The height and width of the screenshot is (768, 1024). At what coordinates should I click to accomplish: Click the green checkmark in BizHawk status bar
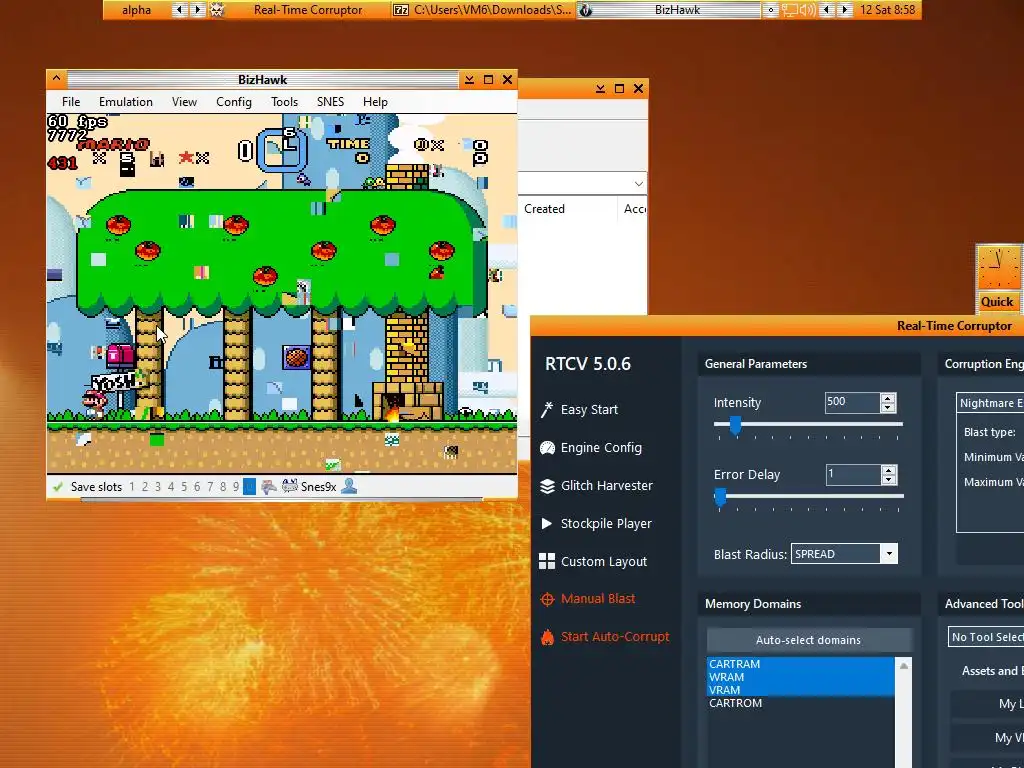coord(57,487)
